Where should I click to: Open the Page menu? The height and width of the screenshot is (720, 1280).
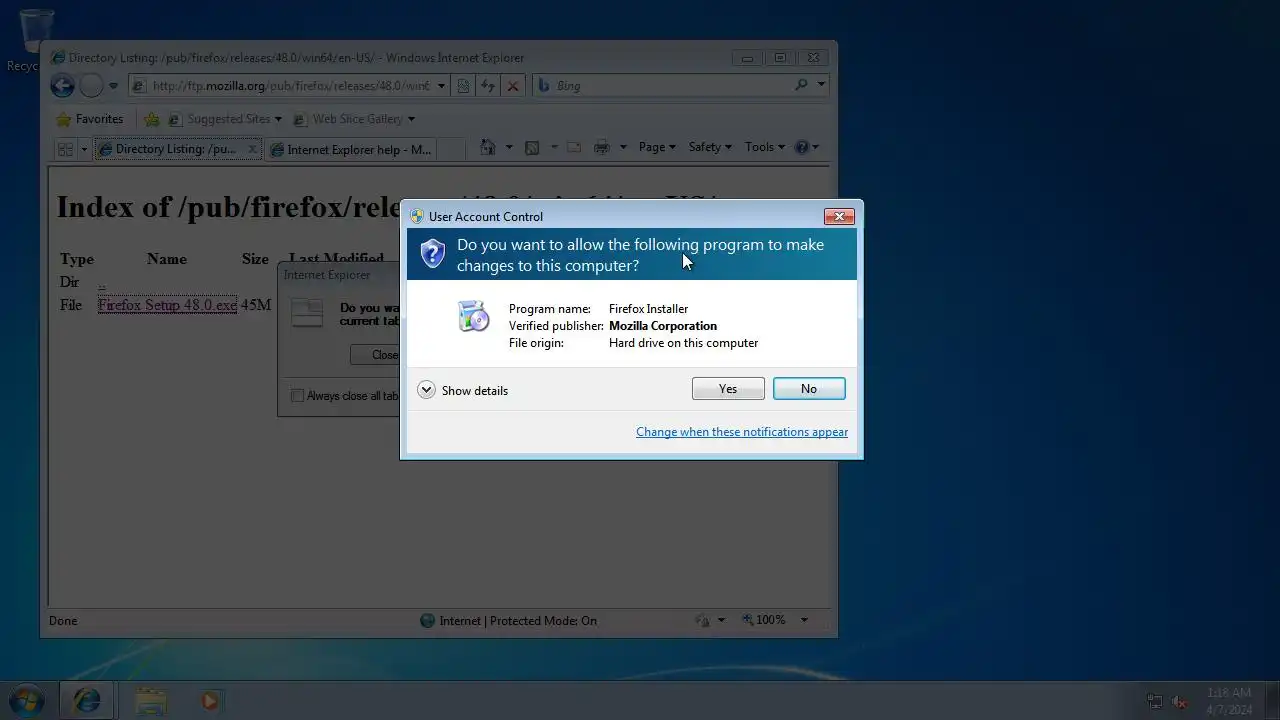tap(657, 147)
